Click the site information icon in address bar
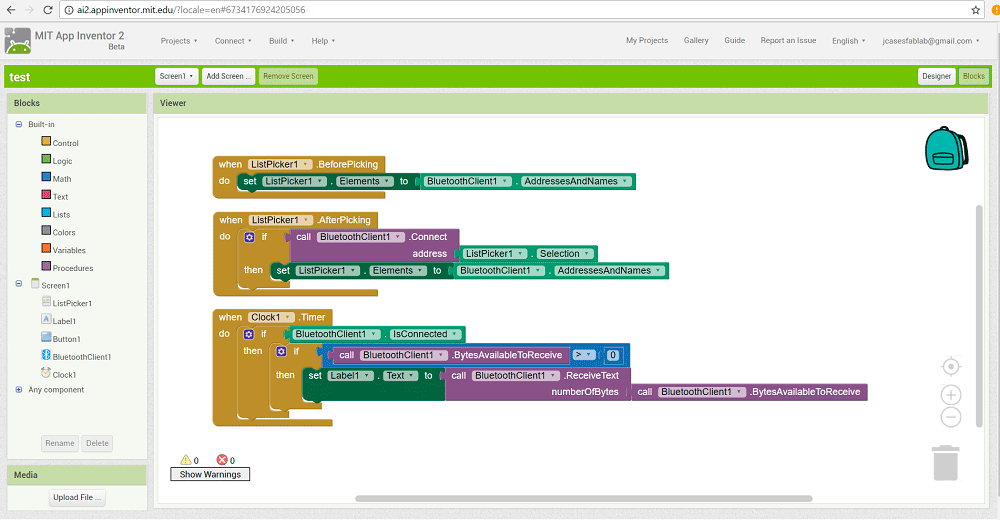The image size is (1000, 520). [69, 10]
